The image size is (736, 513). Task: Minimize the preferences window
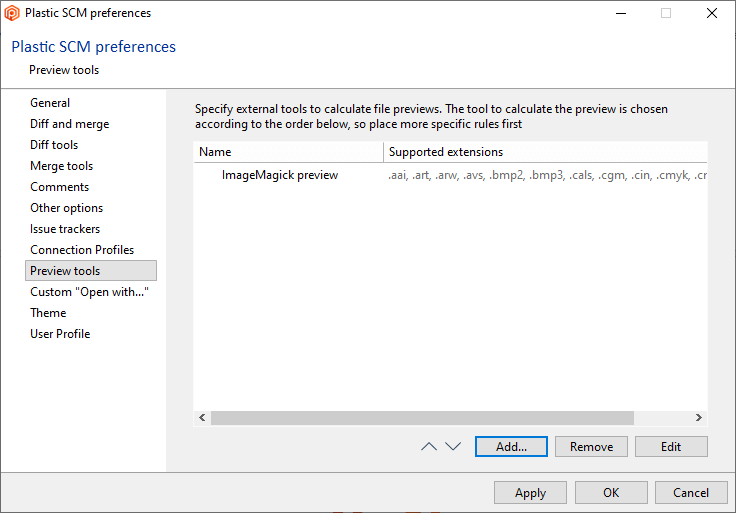click(621, 13)
